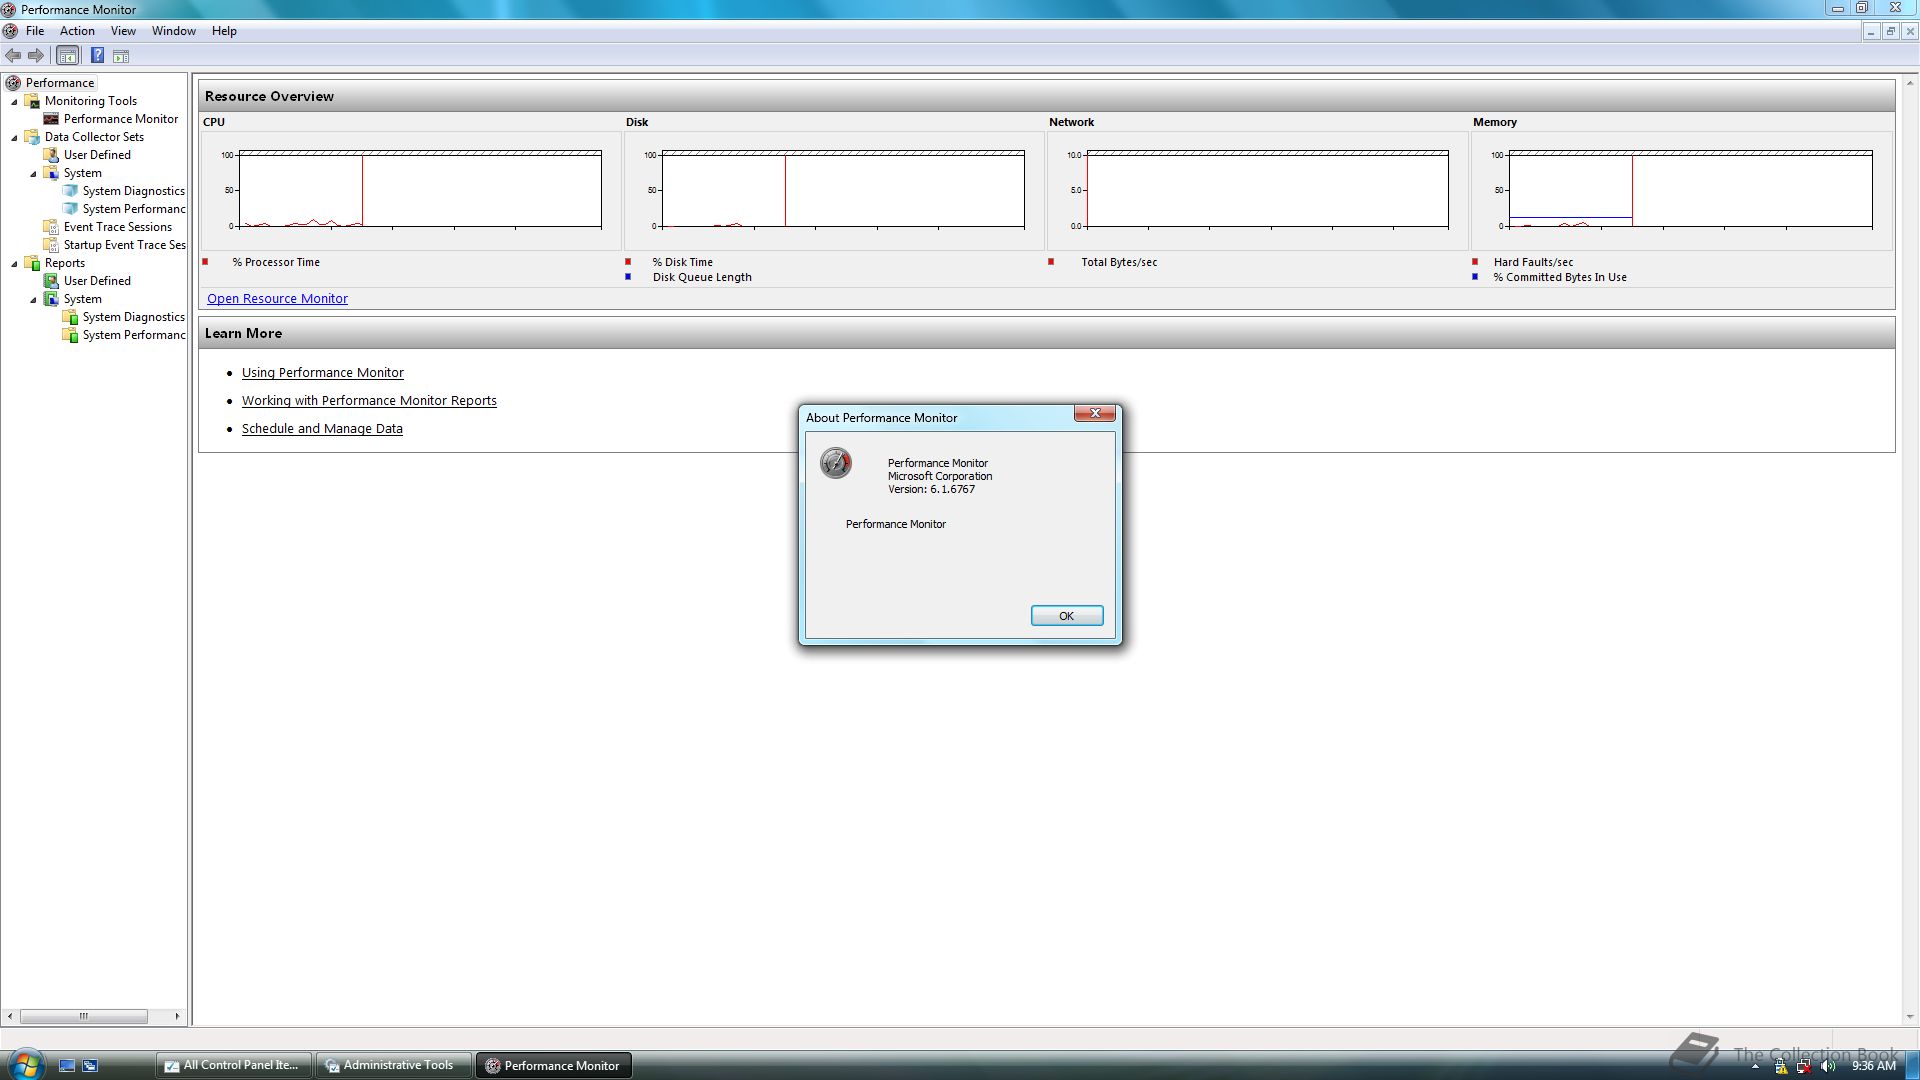Image resolution: width=1920 pixels, height=1080 pixels.
Task: Click the Resource Overview header
Action: coord(1046,96)
